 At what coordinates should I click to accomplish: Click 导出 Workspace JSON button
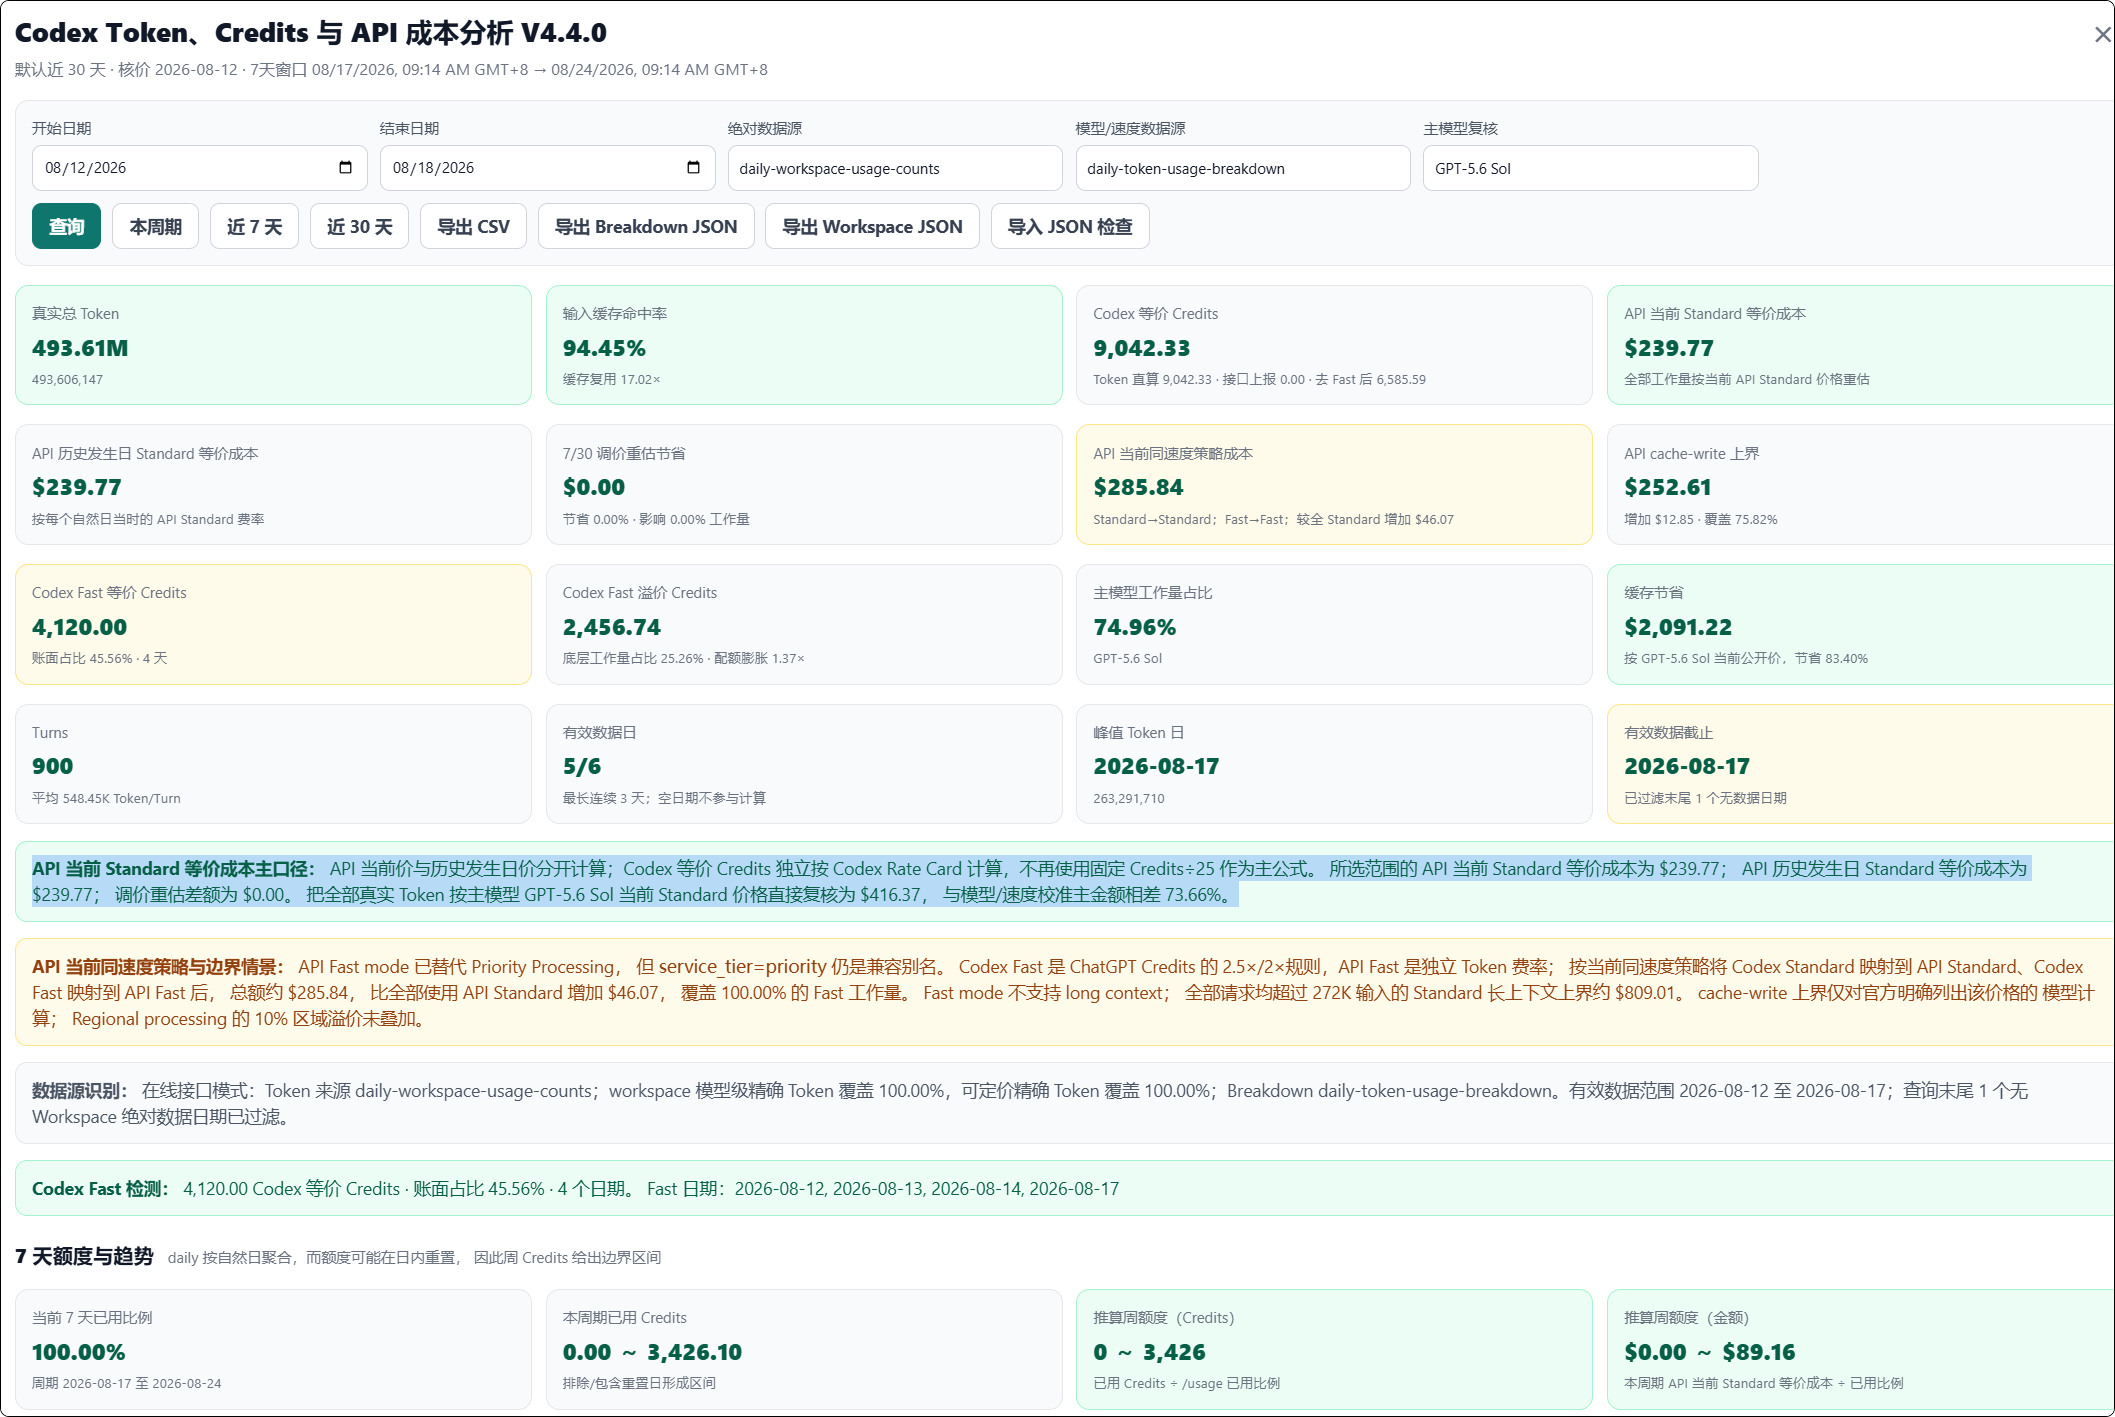[x=872, y=227]
